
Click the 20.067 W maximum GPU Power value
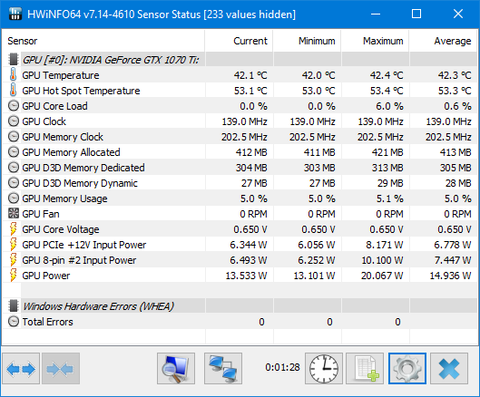point(382,276)
